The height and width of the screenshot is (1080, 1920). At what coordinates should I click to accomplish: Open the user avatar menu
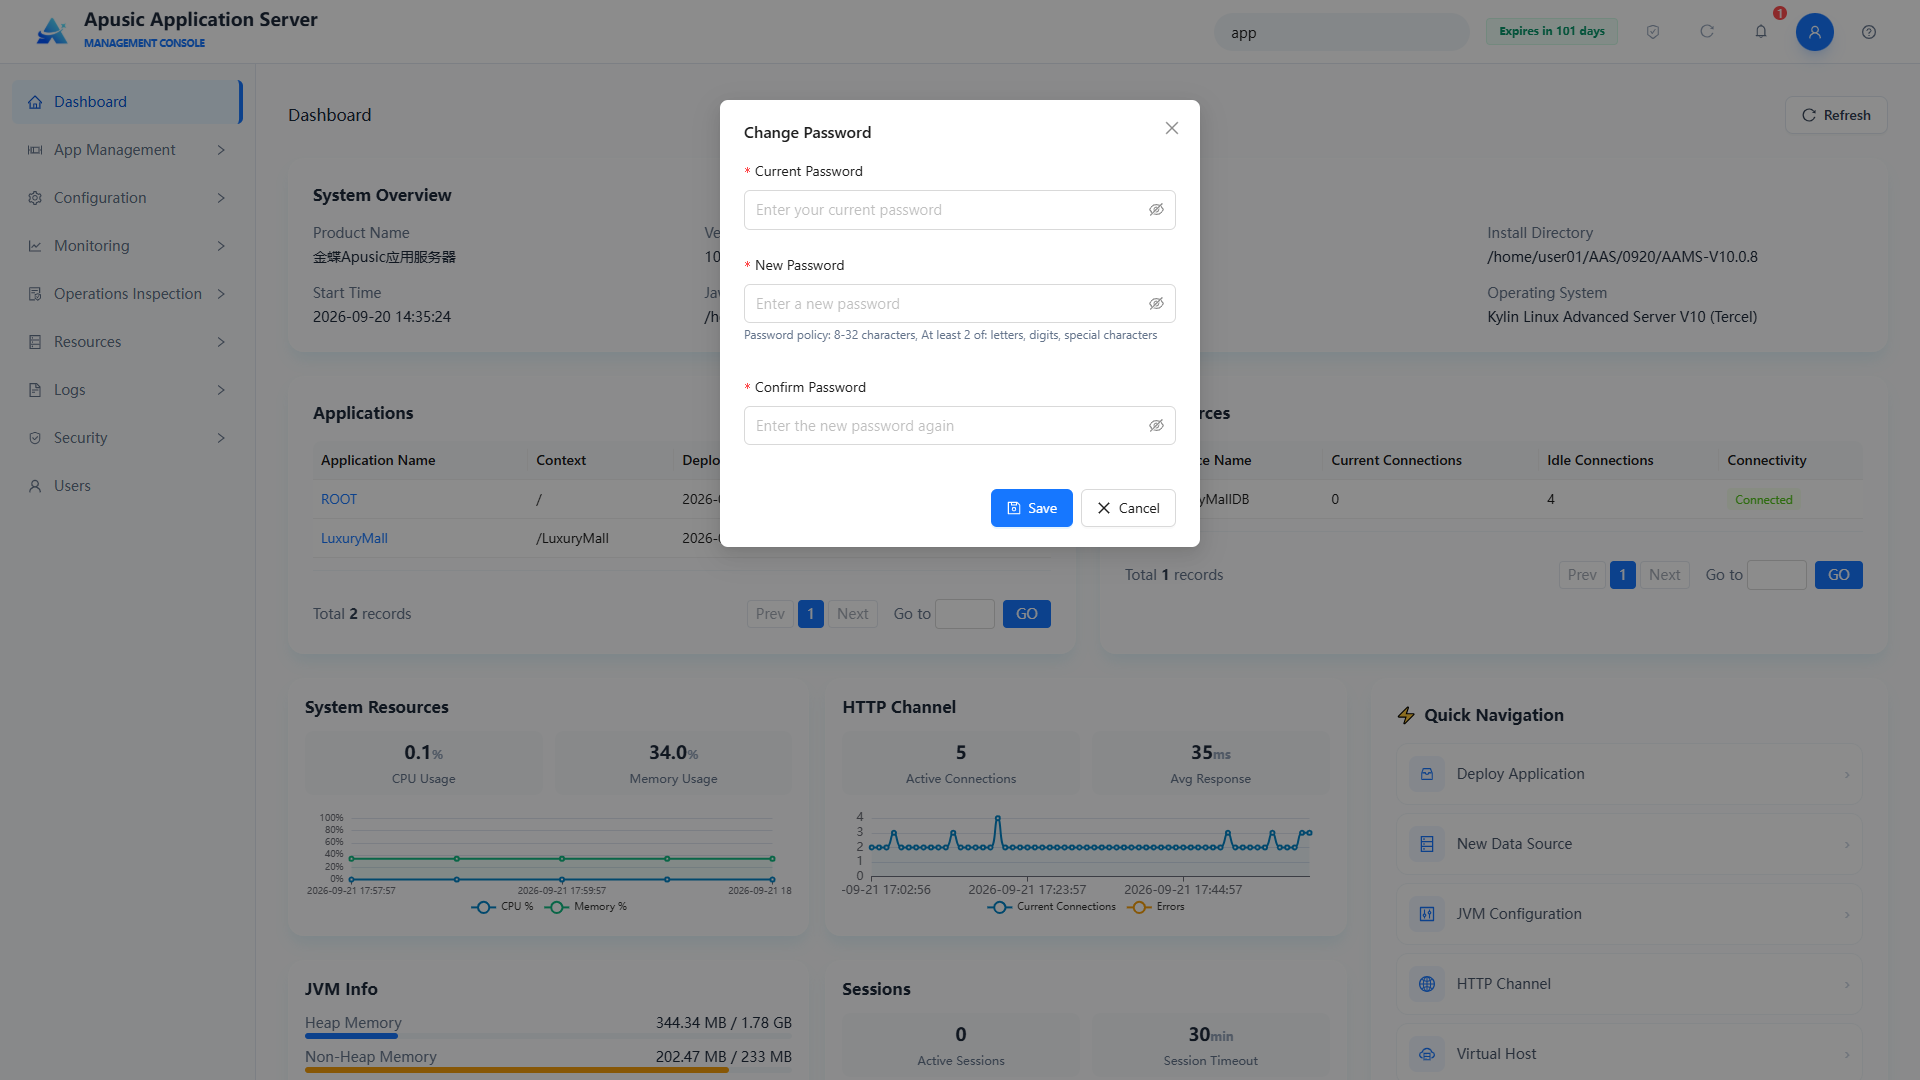(x=1815, y=32)
